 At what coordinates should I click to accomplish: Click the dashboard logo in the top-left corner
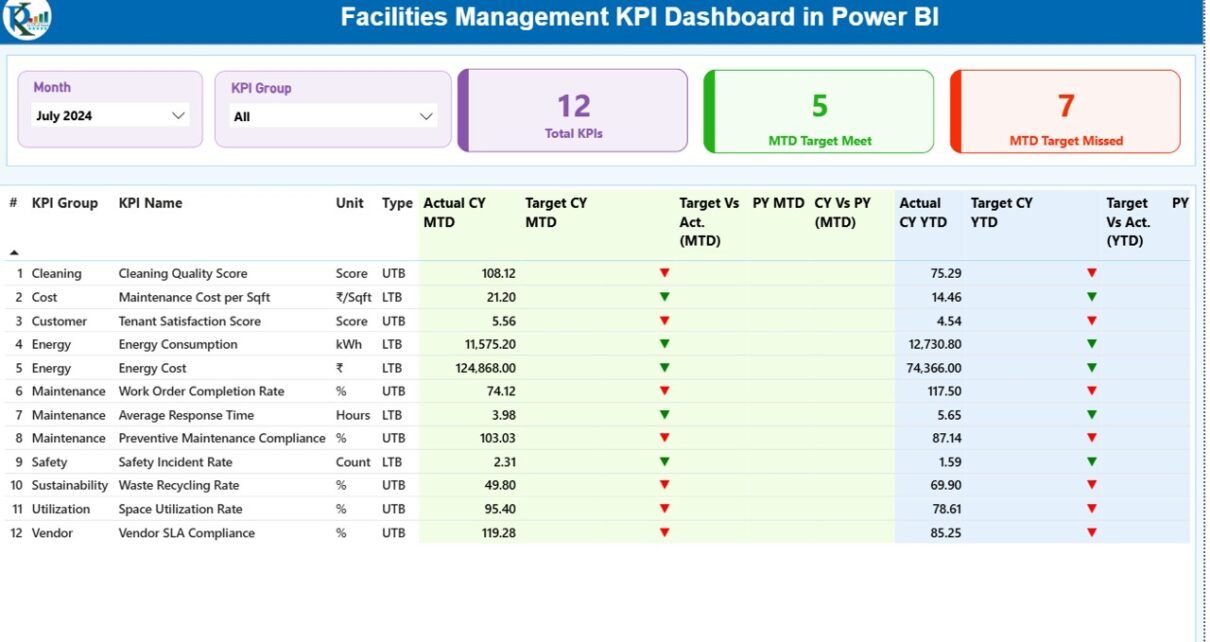point(26,19)
